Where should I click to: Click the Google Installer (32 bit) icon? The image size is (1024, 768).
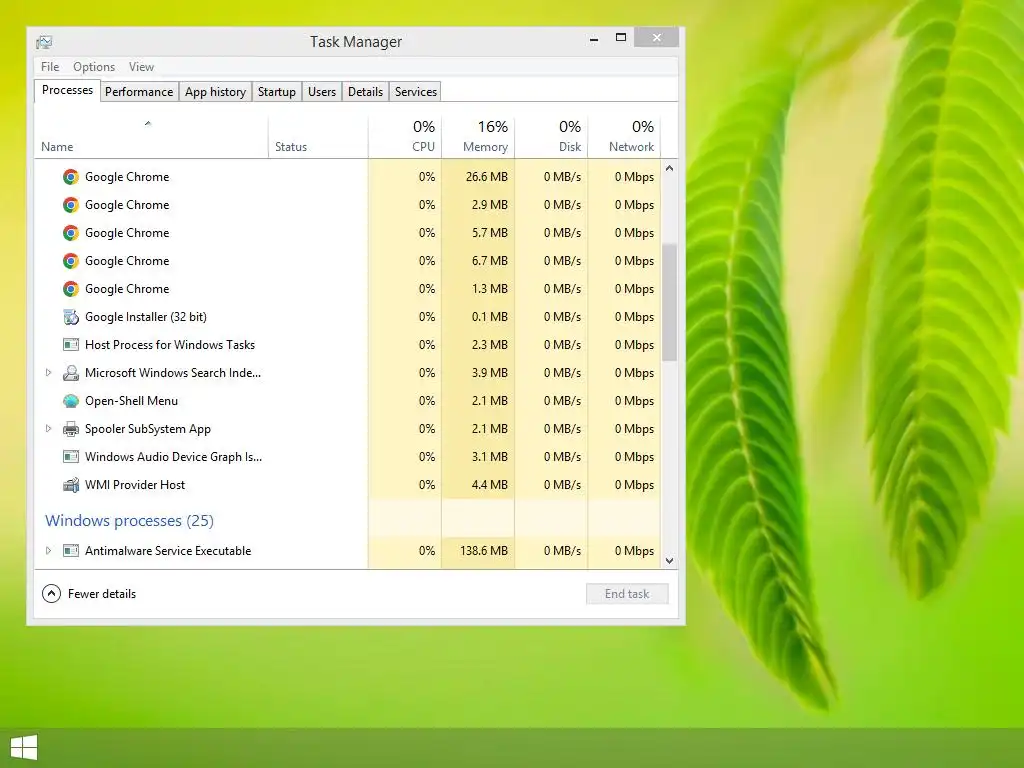[71, 317]
